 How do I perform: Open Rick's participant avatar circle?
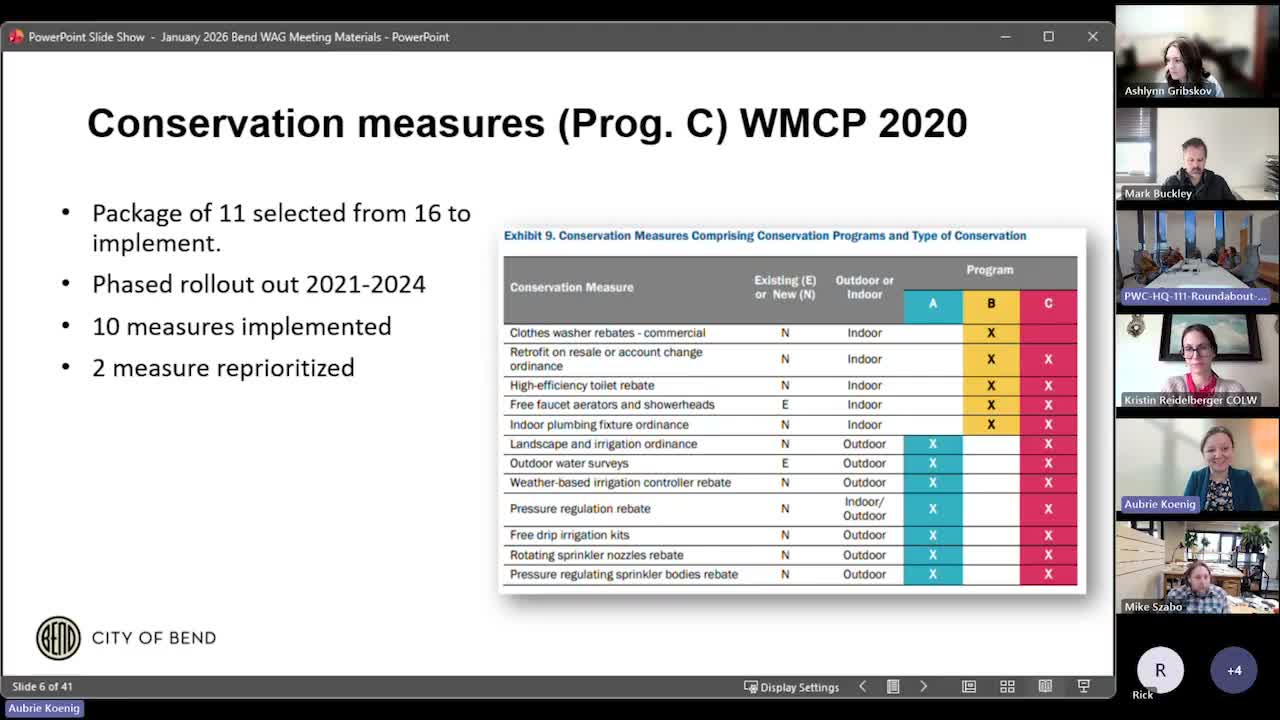coord(1160,670)
